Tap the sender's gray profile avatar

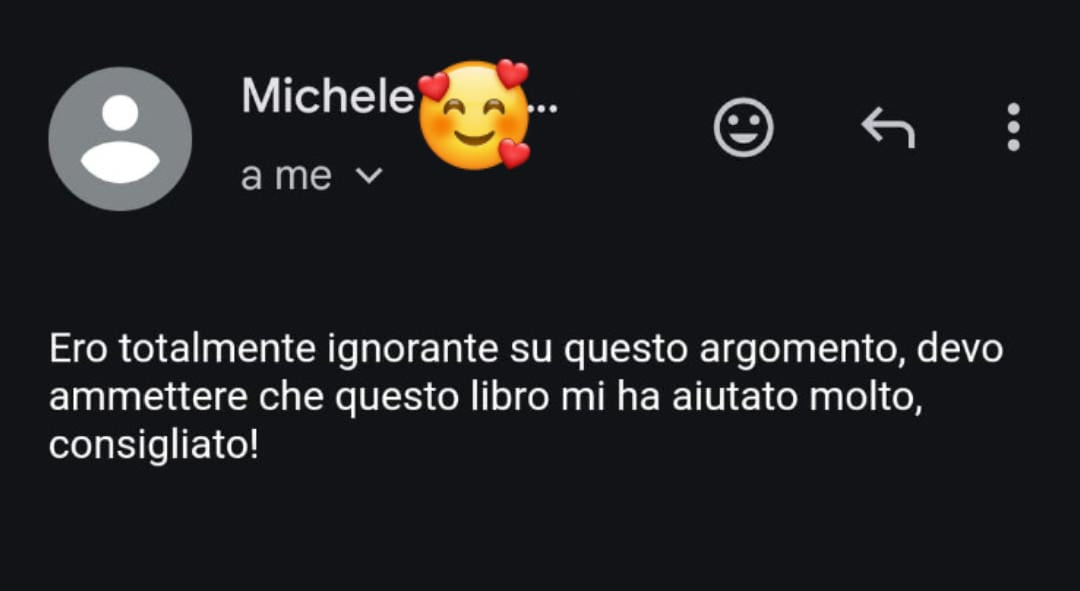(x=120, y=138)
